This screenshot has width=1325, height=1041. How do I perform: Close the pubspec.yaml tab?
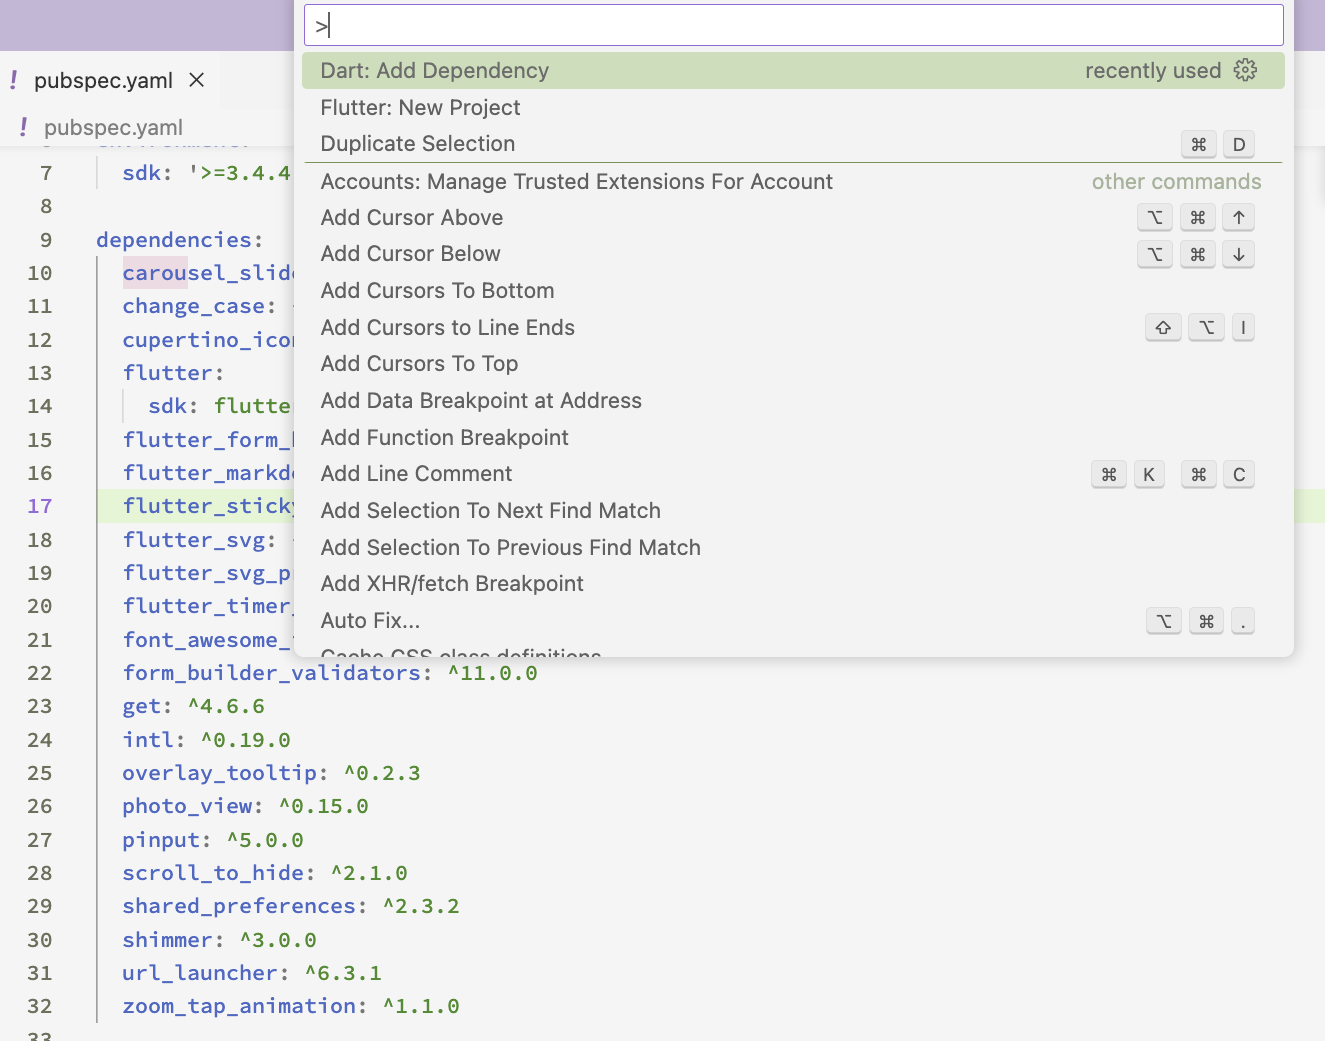197,80
